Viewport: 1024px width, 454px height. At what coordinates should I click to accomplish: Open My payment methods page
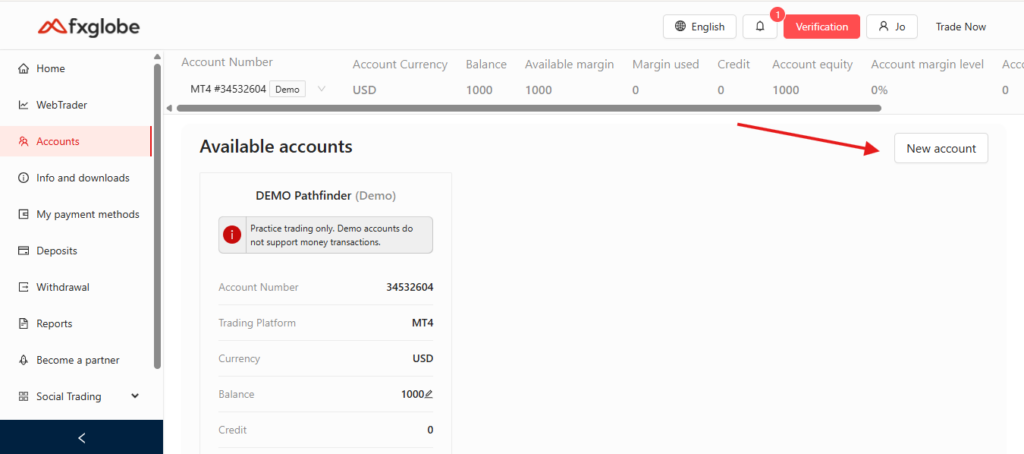(75, 214)
